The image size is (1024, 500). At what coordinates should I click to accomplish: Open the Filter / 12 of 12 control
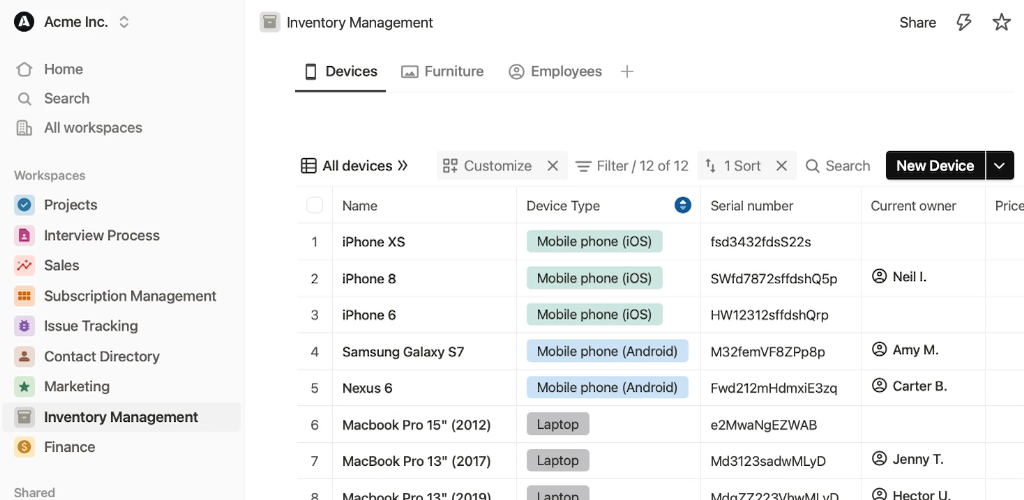coord(632,166)
